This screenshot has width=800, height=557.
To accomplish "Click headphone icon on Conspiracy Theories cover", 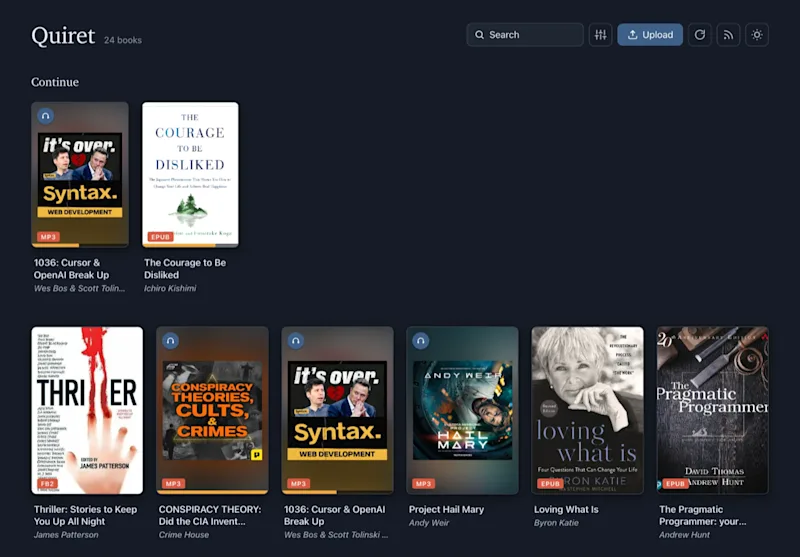I will [x=170, y=340].
